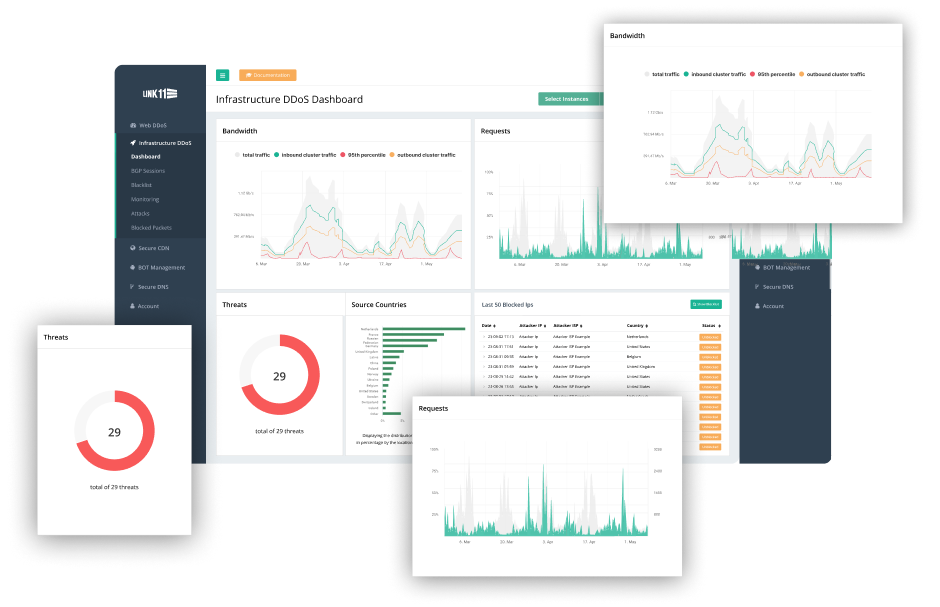Go to Blocked Packets in the sidebar
The height and width of the screenshot is (607, 940).
pos(151,227)
